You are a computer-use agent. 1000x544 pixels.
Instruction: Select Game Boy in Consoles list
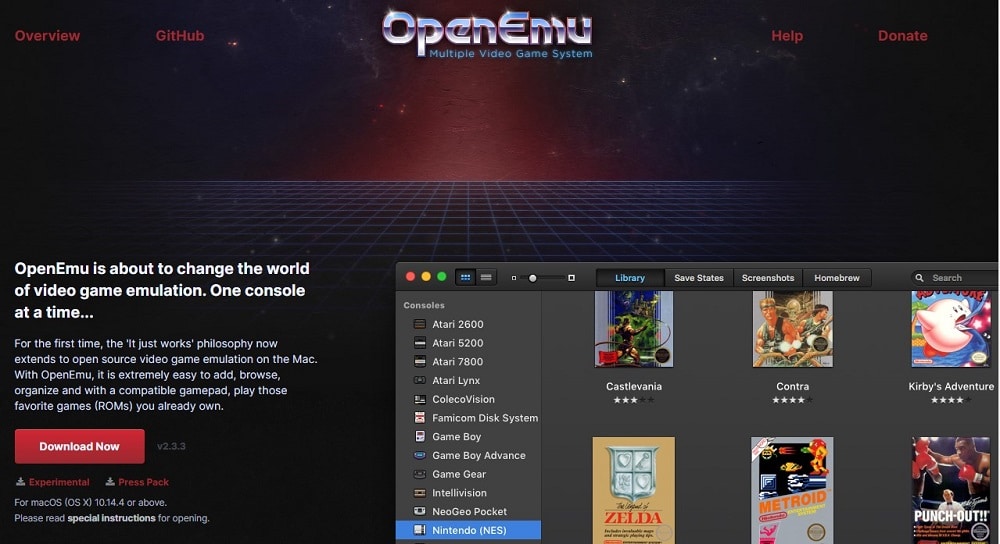(468, 436)
